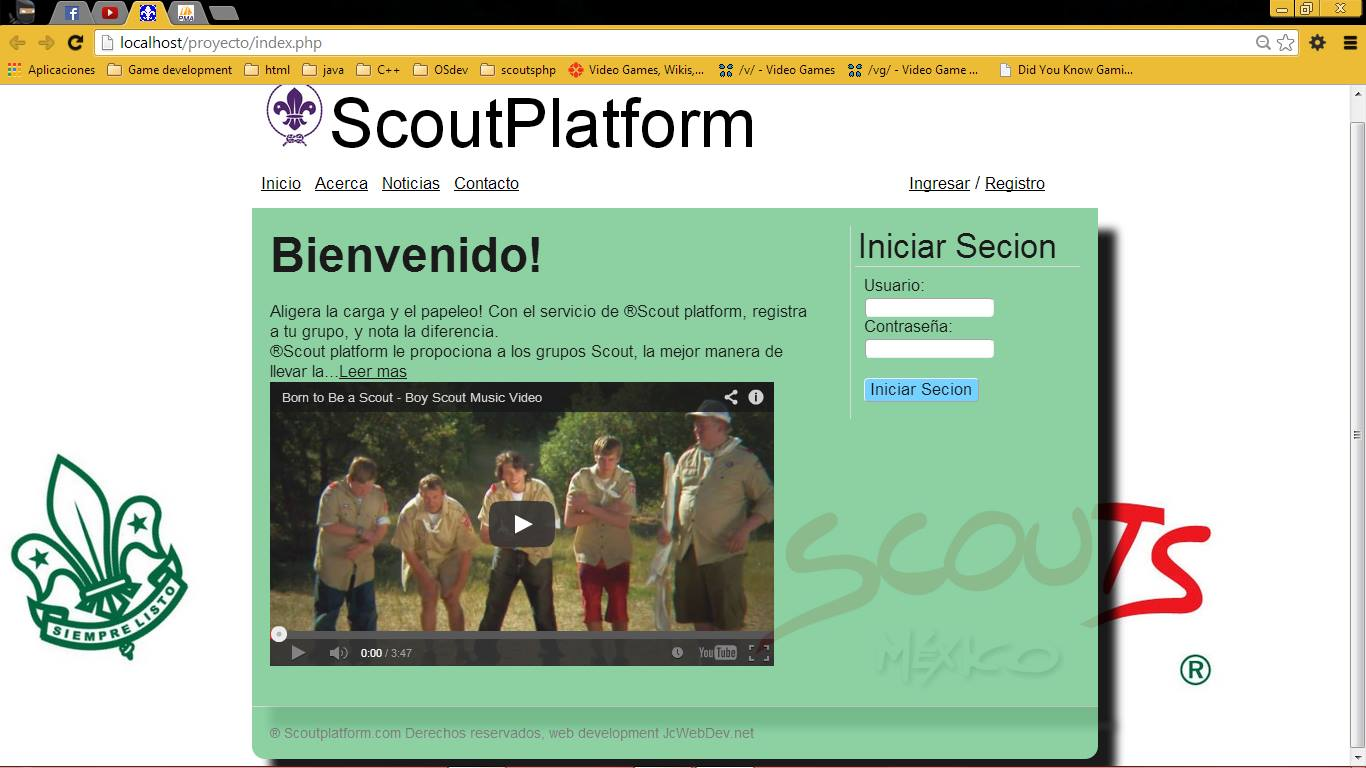
Task: Open the Chrome hamburger menu
Action: (x=1349, y=42)
